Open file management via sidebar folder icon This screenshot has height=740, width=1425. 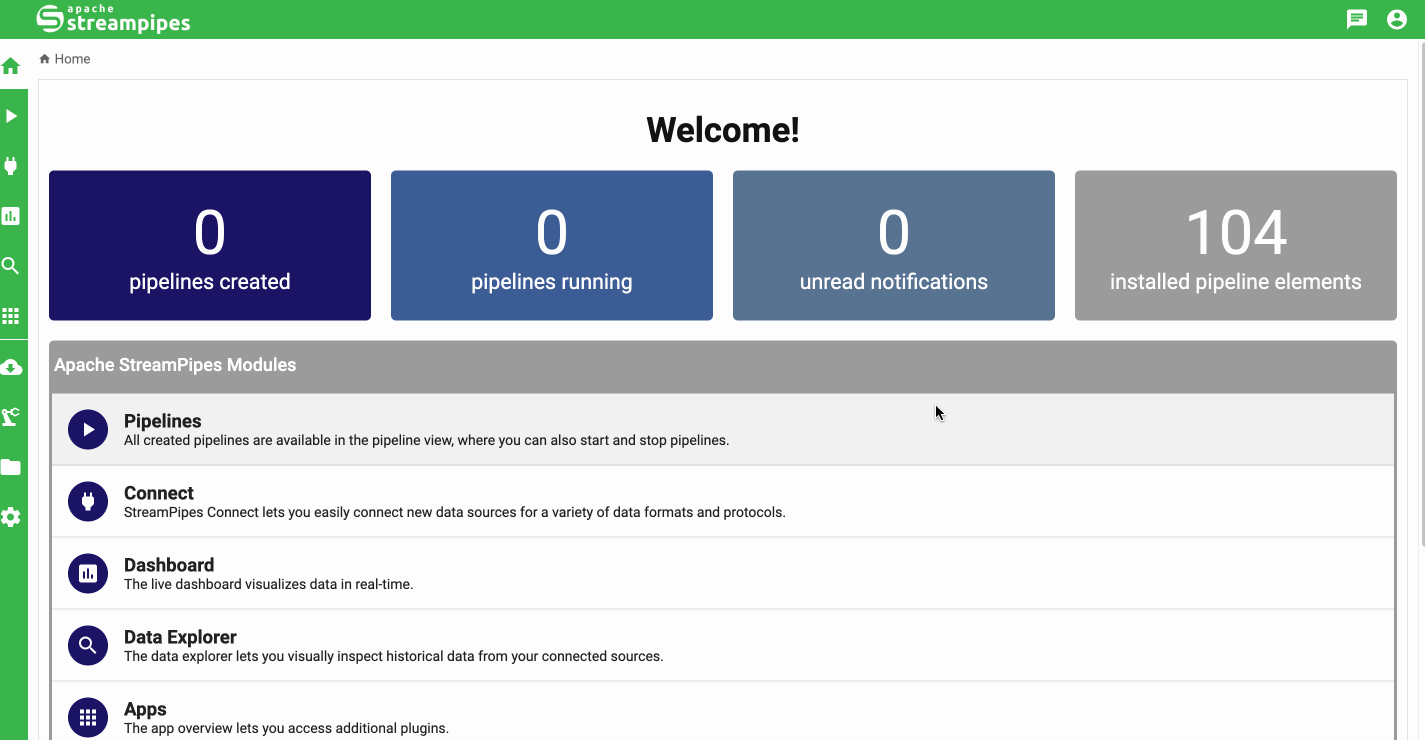coord(11,467)
